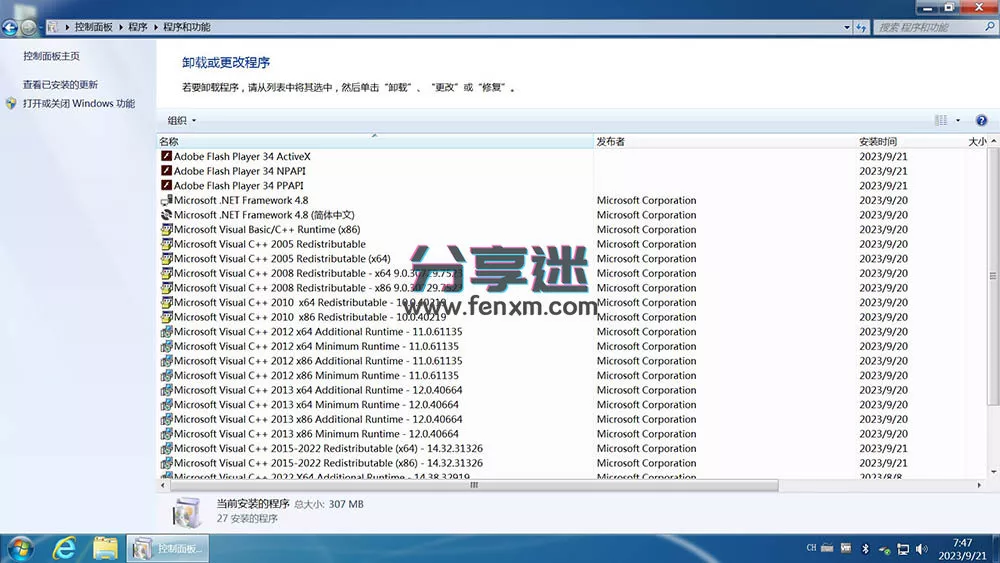Open 查看已安装的更新 link
Screen dimensions: 1000x563
click(x=61, y=84)
